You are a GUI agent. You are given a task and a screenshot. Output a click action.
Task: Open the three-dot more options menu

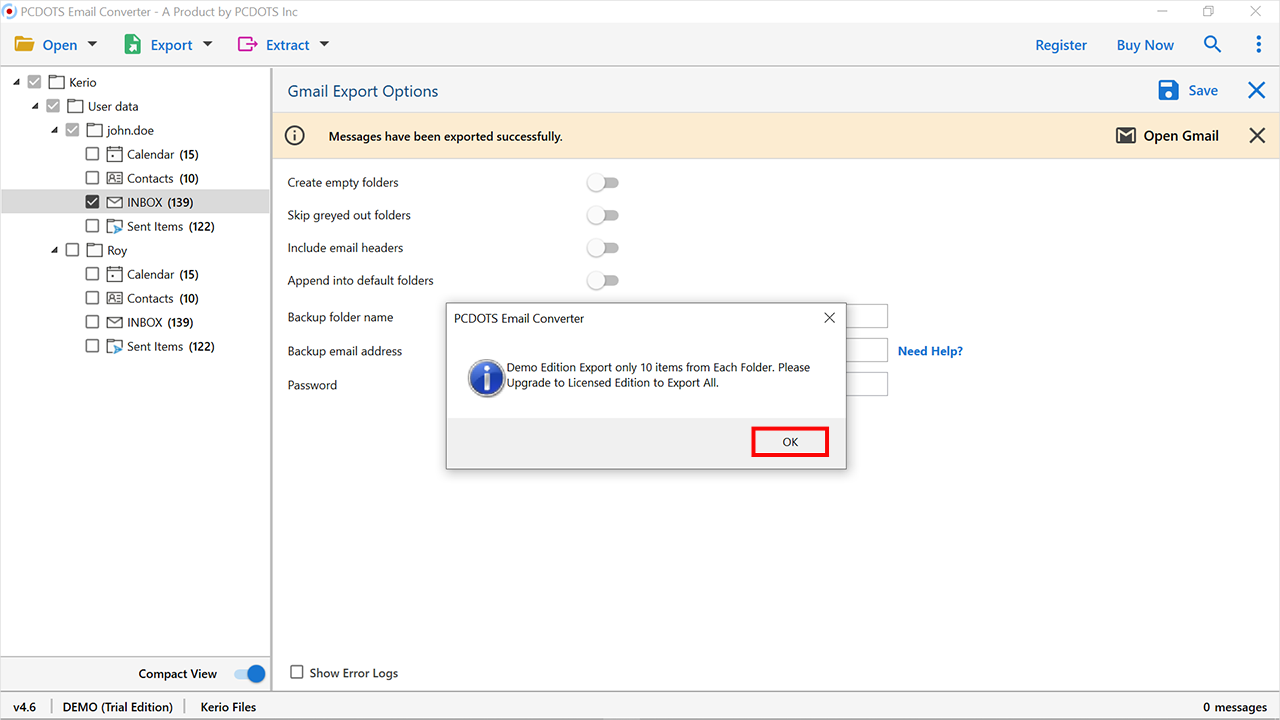pos(1259,44)
